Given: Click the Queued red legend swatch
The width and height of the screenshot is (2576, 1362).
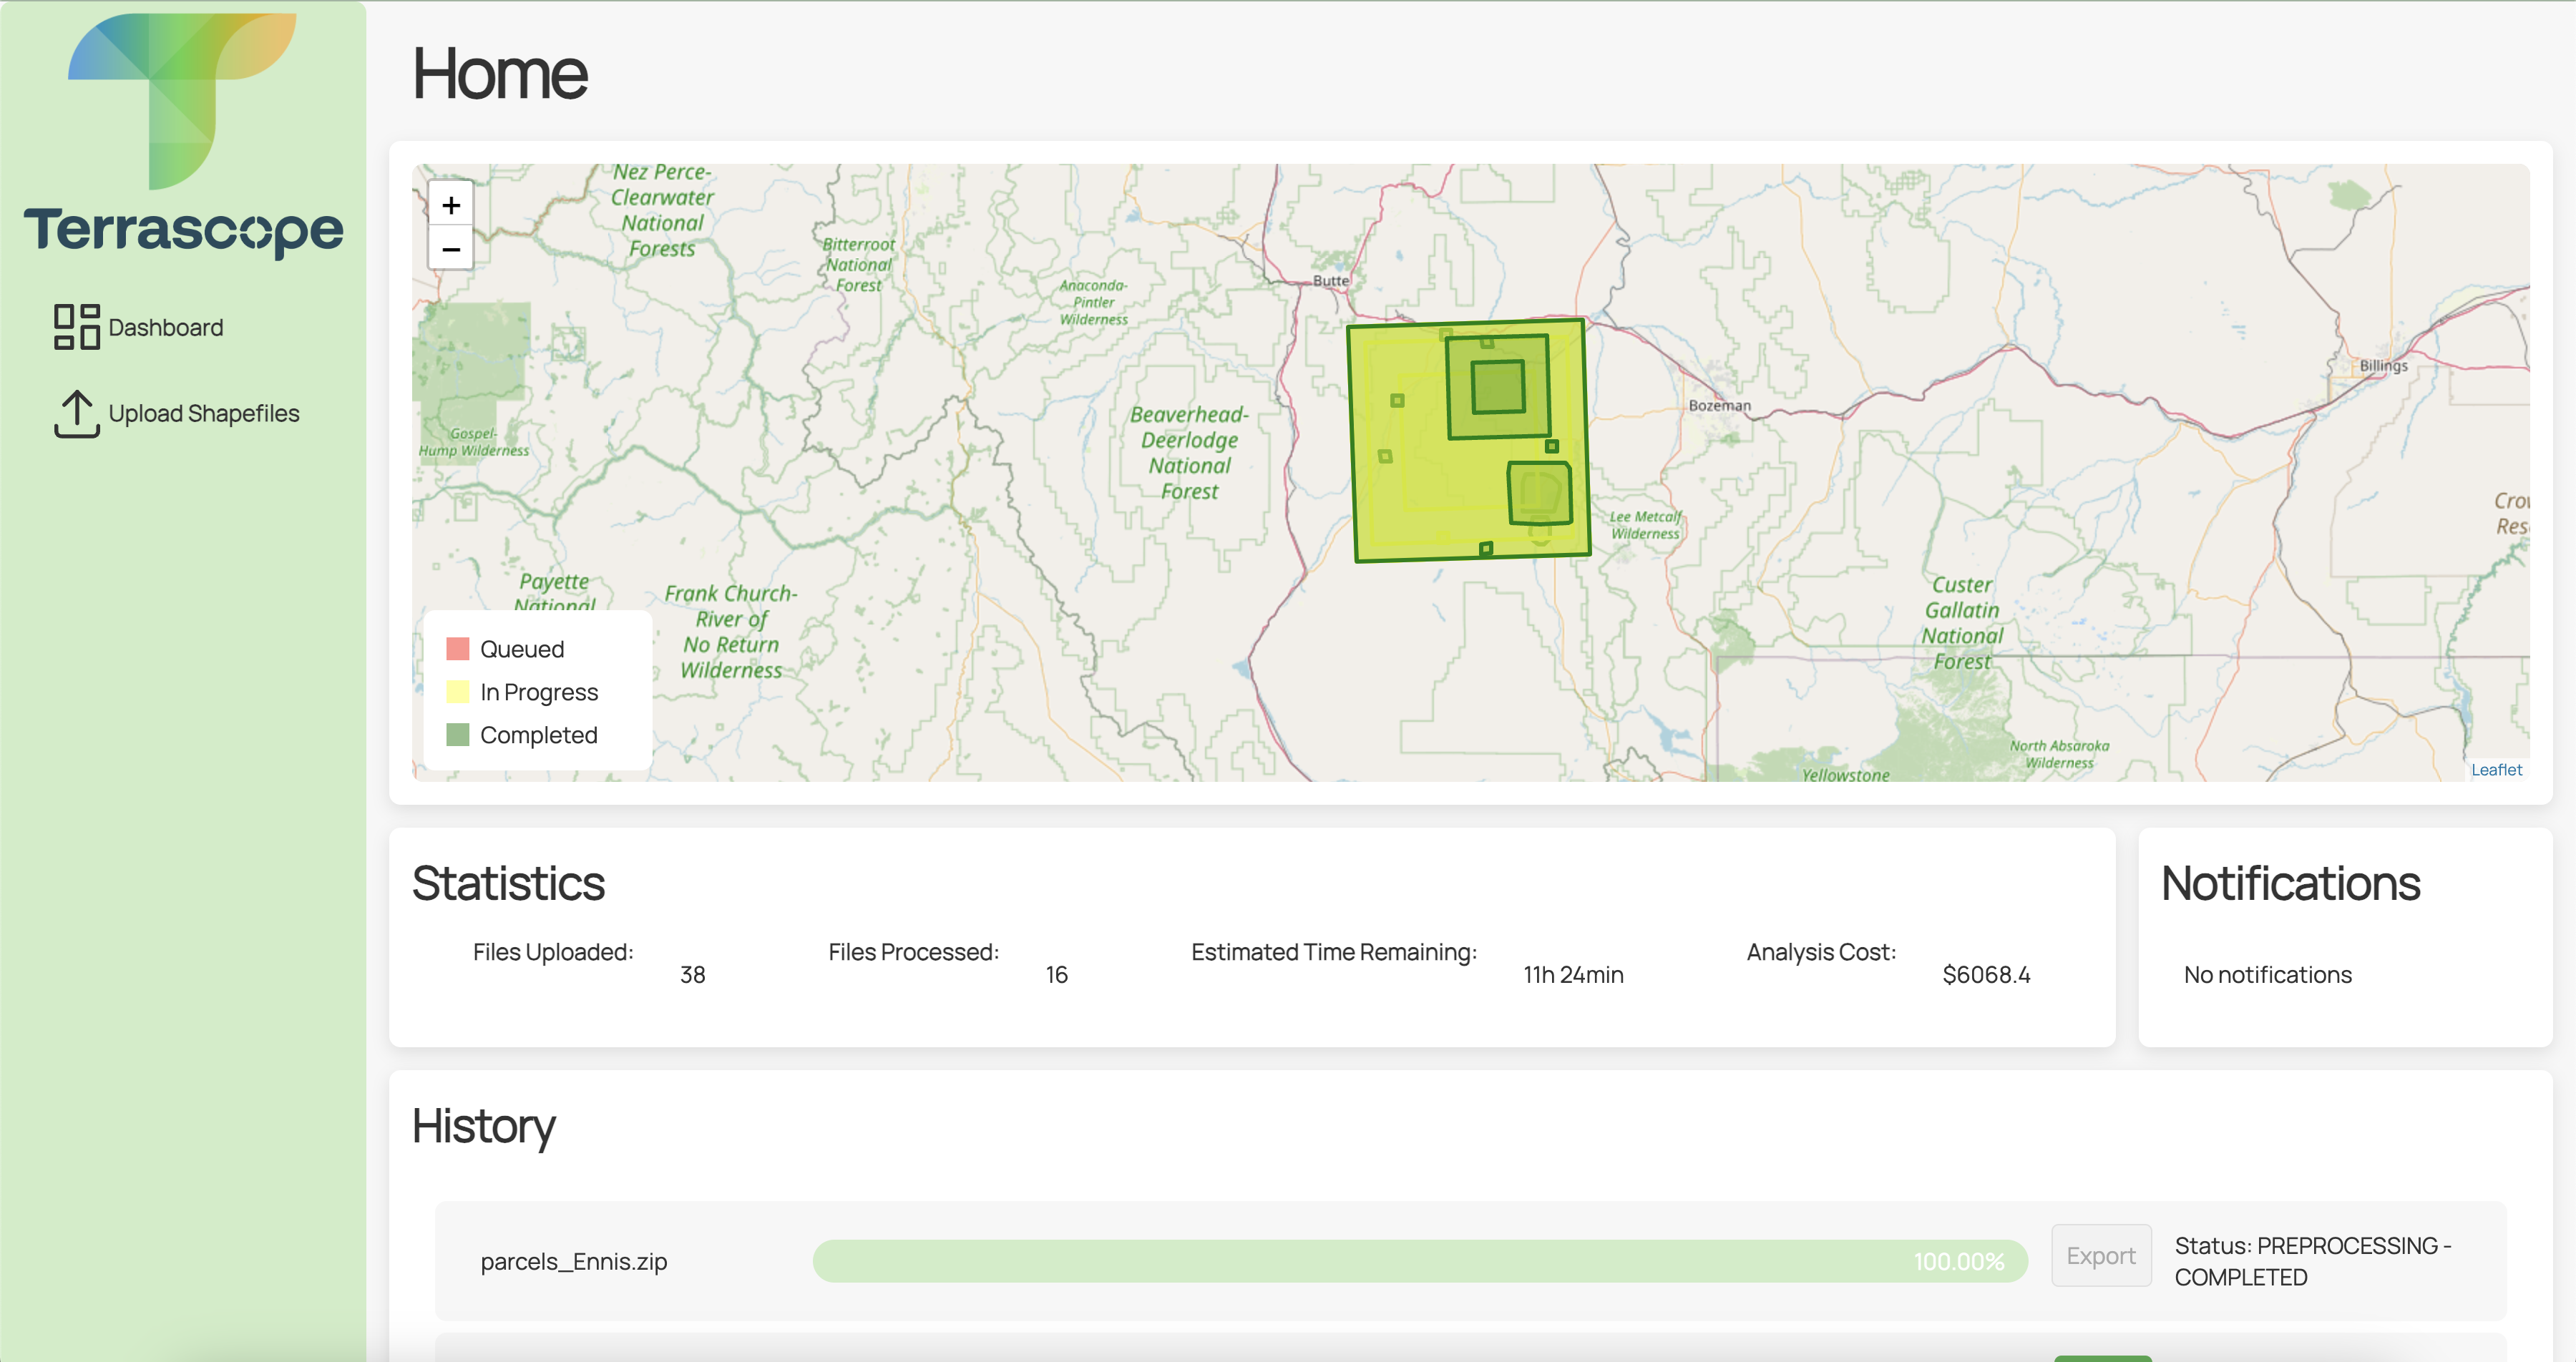Looking at the screenshot, I should click(x=458, y=649).
